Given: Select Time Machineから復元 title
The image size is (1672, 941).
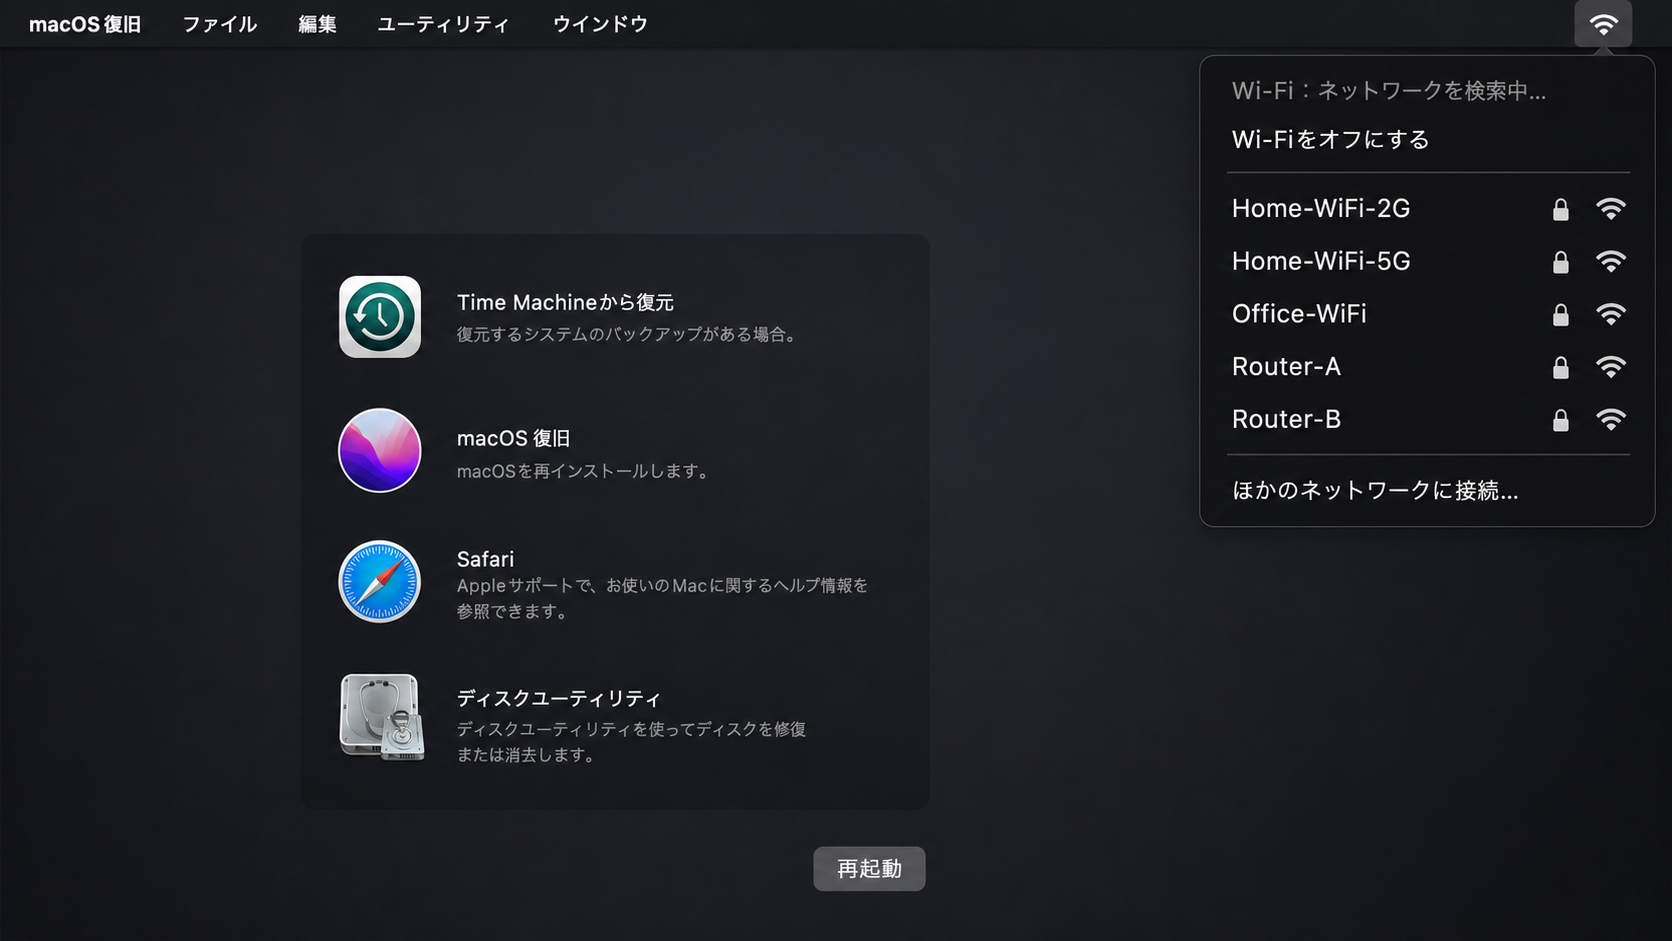Looking at the screenshot, I should point(565,302).
